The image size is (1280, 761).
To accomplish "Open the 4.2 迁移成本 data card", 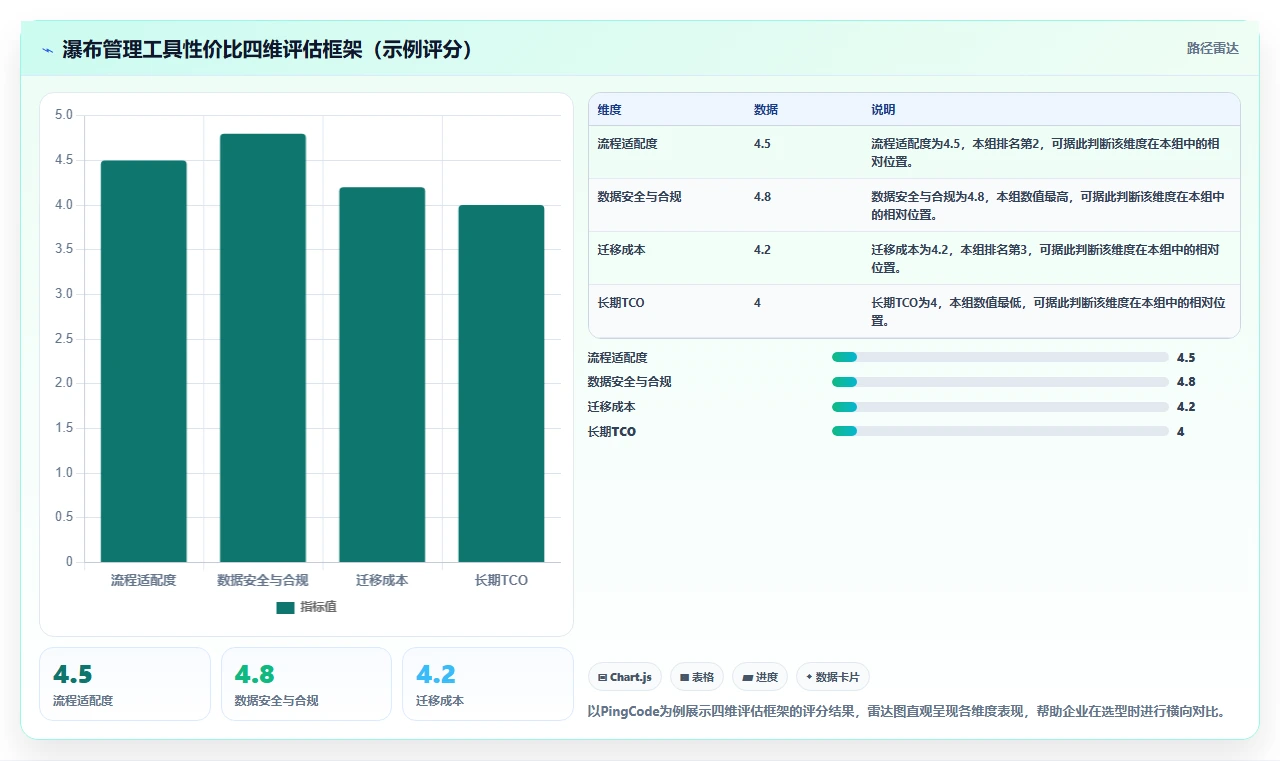I will [487, 684].
